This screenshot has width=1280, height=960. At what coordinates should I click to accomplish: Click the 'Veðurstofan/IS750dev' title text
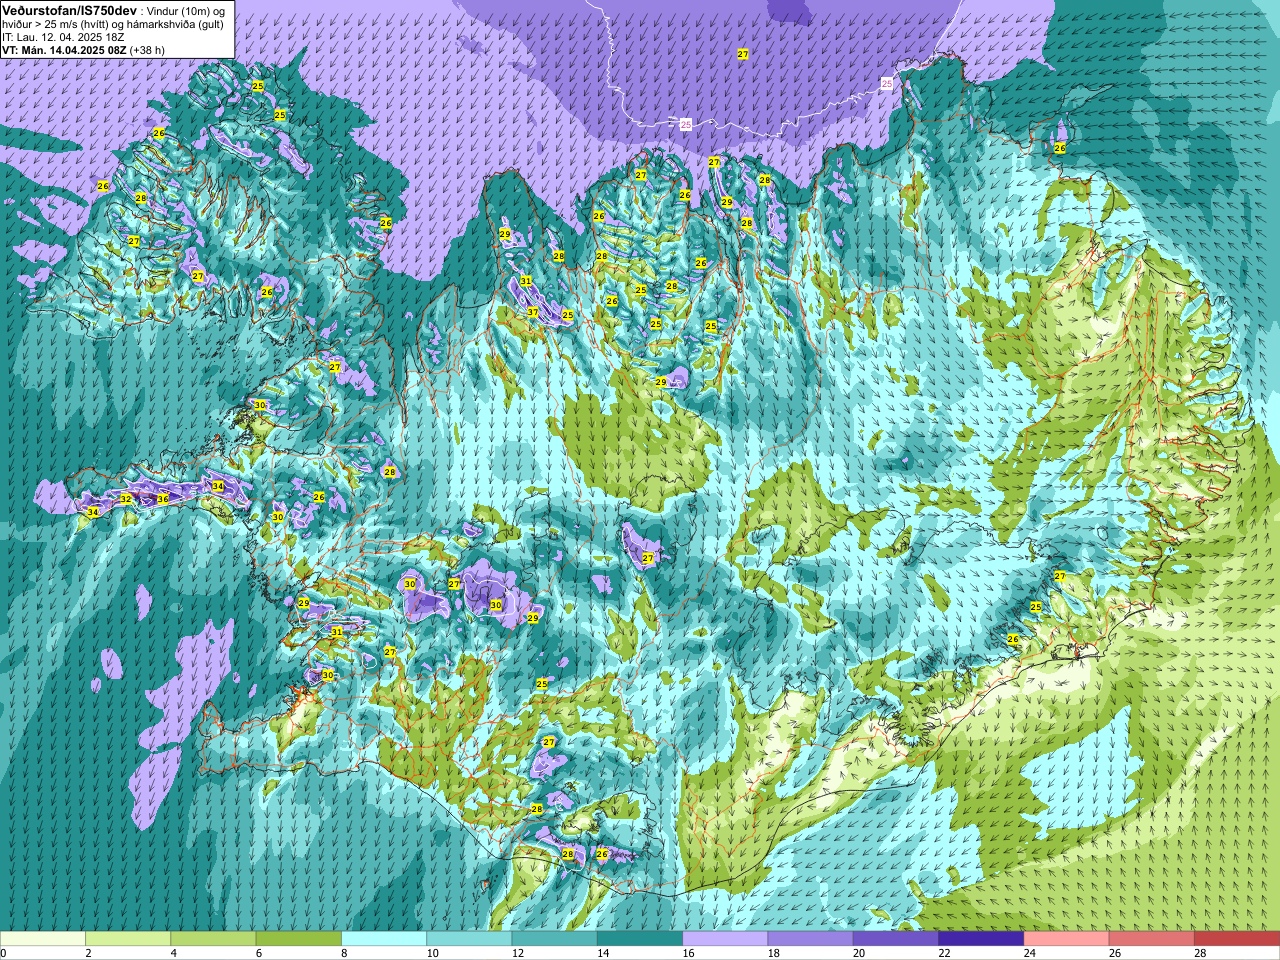[69, 9]
